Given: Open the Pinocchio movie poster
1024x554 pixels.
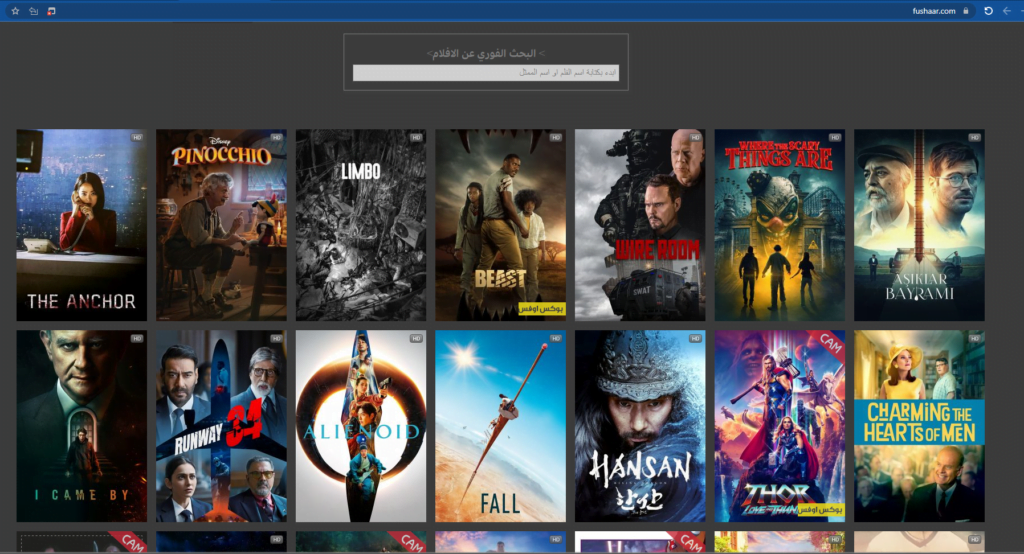Looking at the screenshot, I should (221, 225).
